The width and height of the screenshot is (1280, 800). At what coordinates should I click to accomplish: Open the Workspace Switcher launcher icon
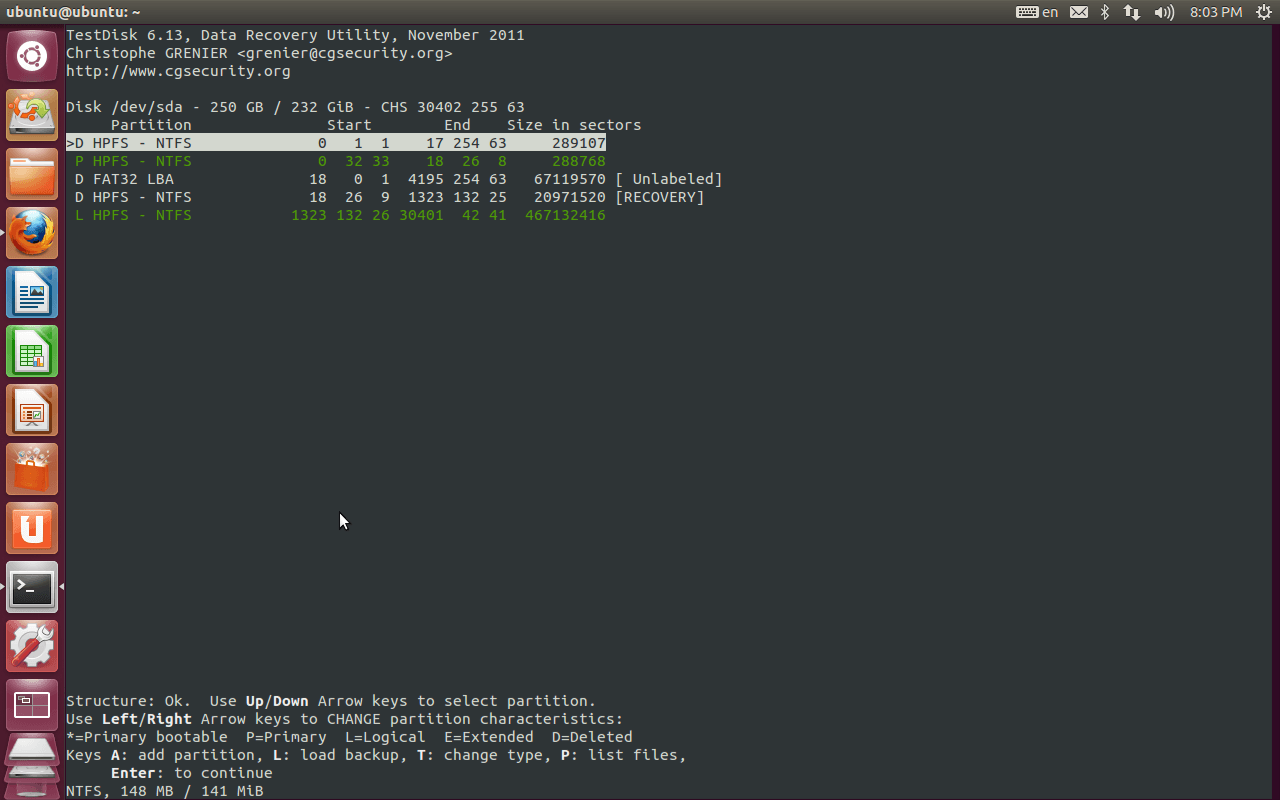pos(32,705)
